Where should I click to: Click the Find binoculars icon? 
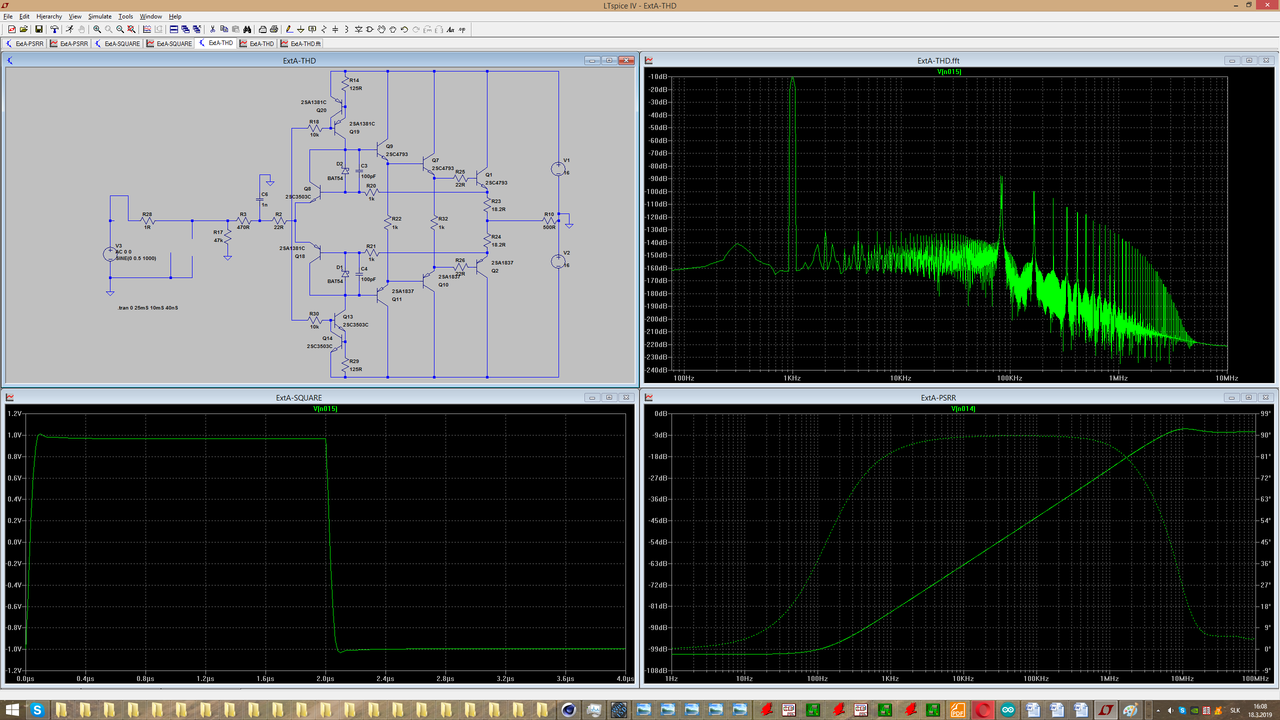[x=248, y=29]
